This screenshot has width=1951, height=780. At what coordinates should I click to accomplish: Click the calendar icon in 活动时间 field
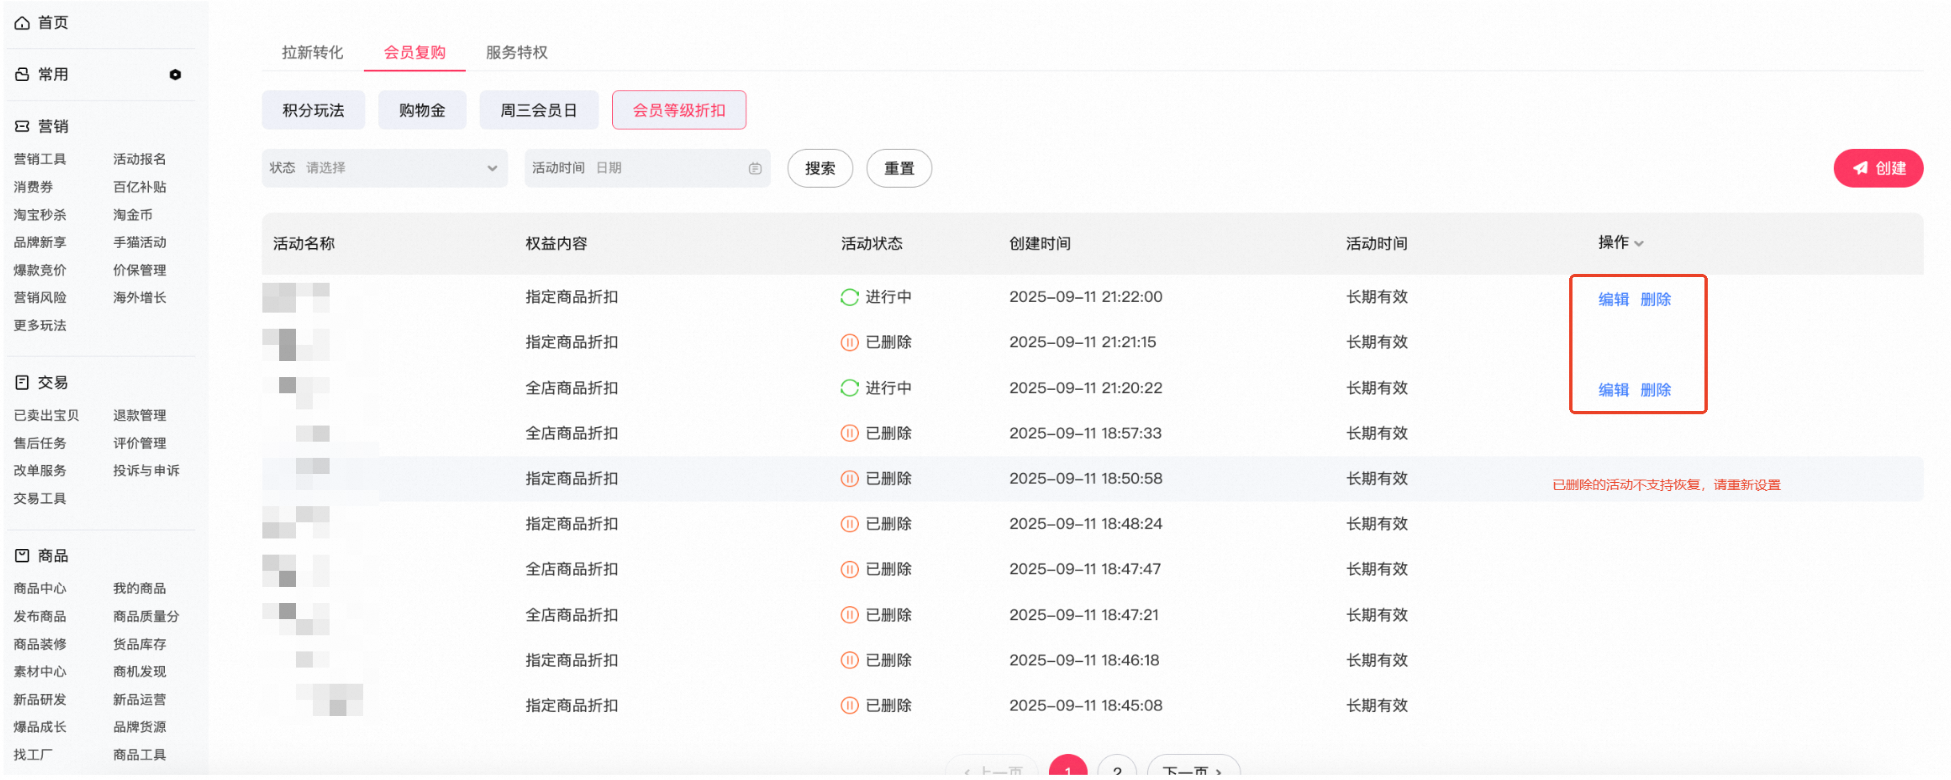[x=755, y=168]
